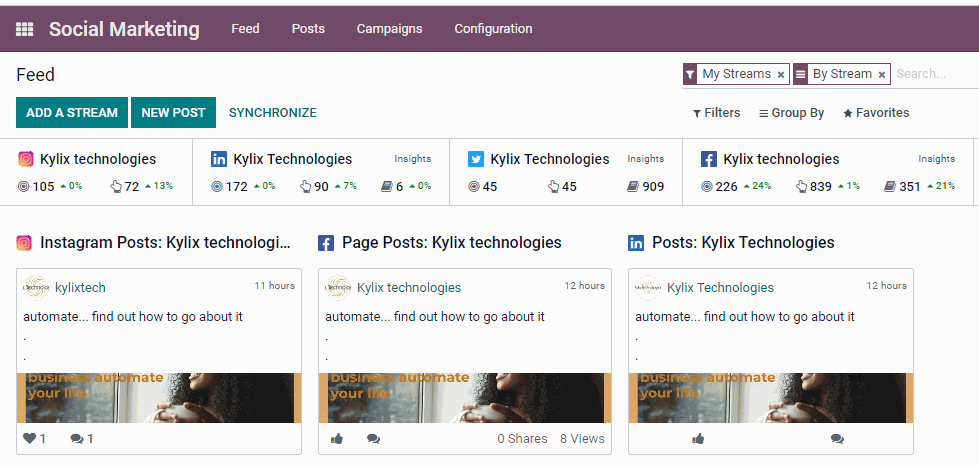Click the Facebook icon of Page Posts stream
The height and width of the screenshot is (465, 979).
tap(326, 243)
